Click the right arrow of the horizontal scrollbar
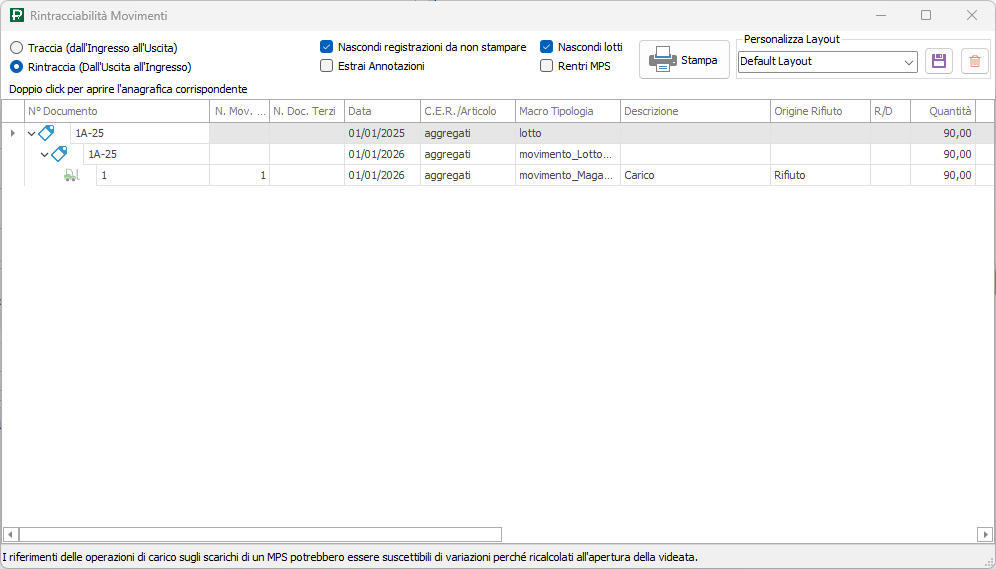Image resolution: width=996 pixels, height=569 pixels. [x=984, y=534]
